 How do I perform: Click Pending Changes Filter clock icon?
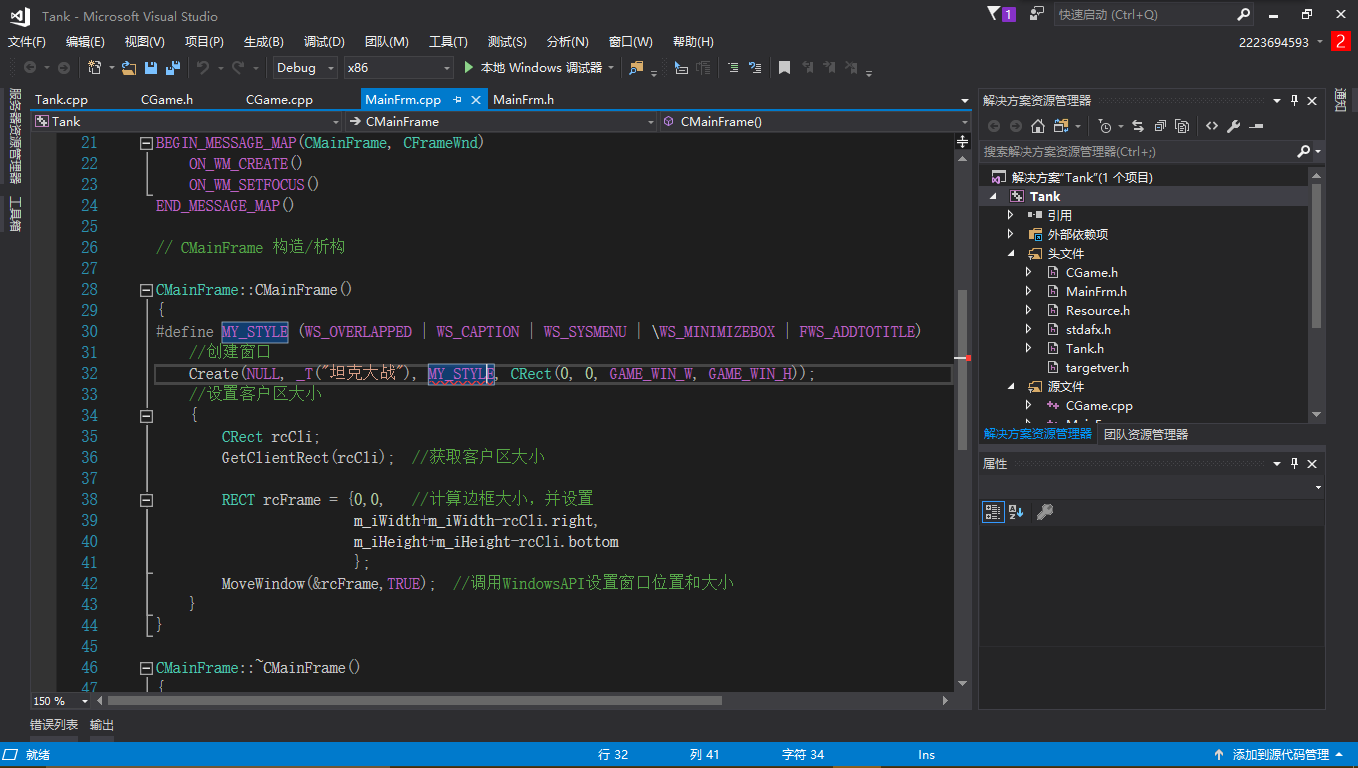pyautogui.click(x=1104, y=126)
